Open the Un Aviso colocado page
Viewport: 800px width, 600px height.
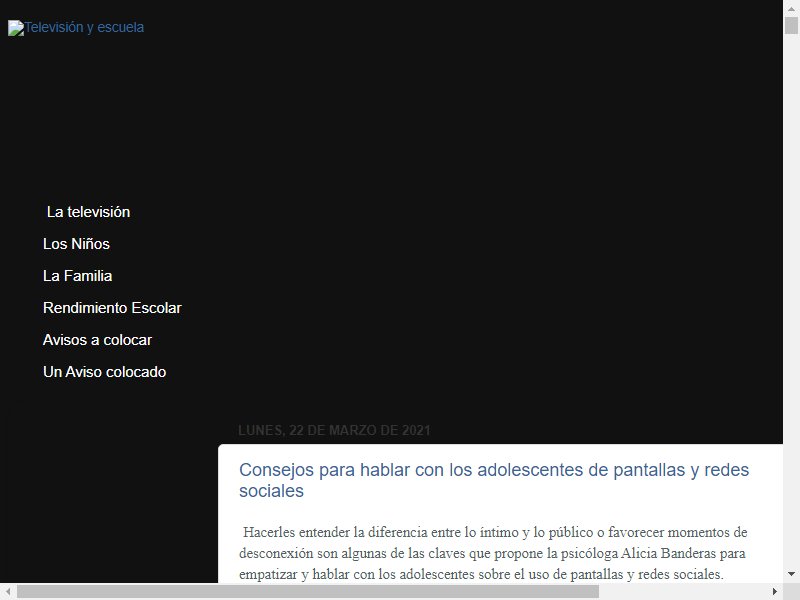(x=105, y=372)
